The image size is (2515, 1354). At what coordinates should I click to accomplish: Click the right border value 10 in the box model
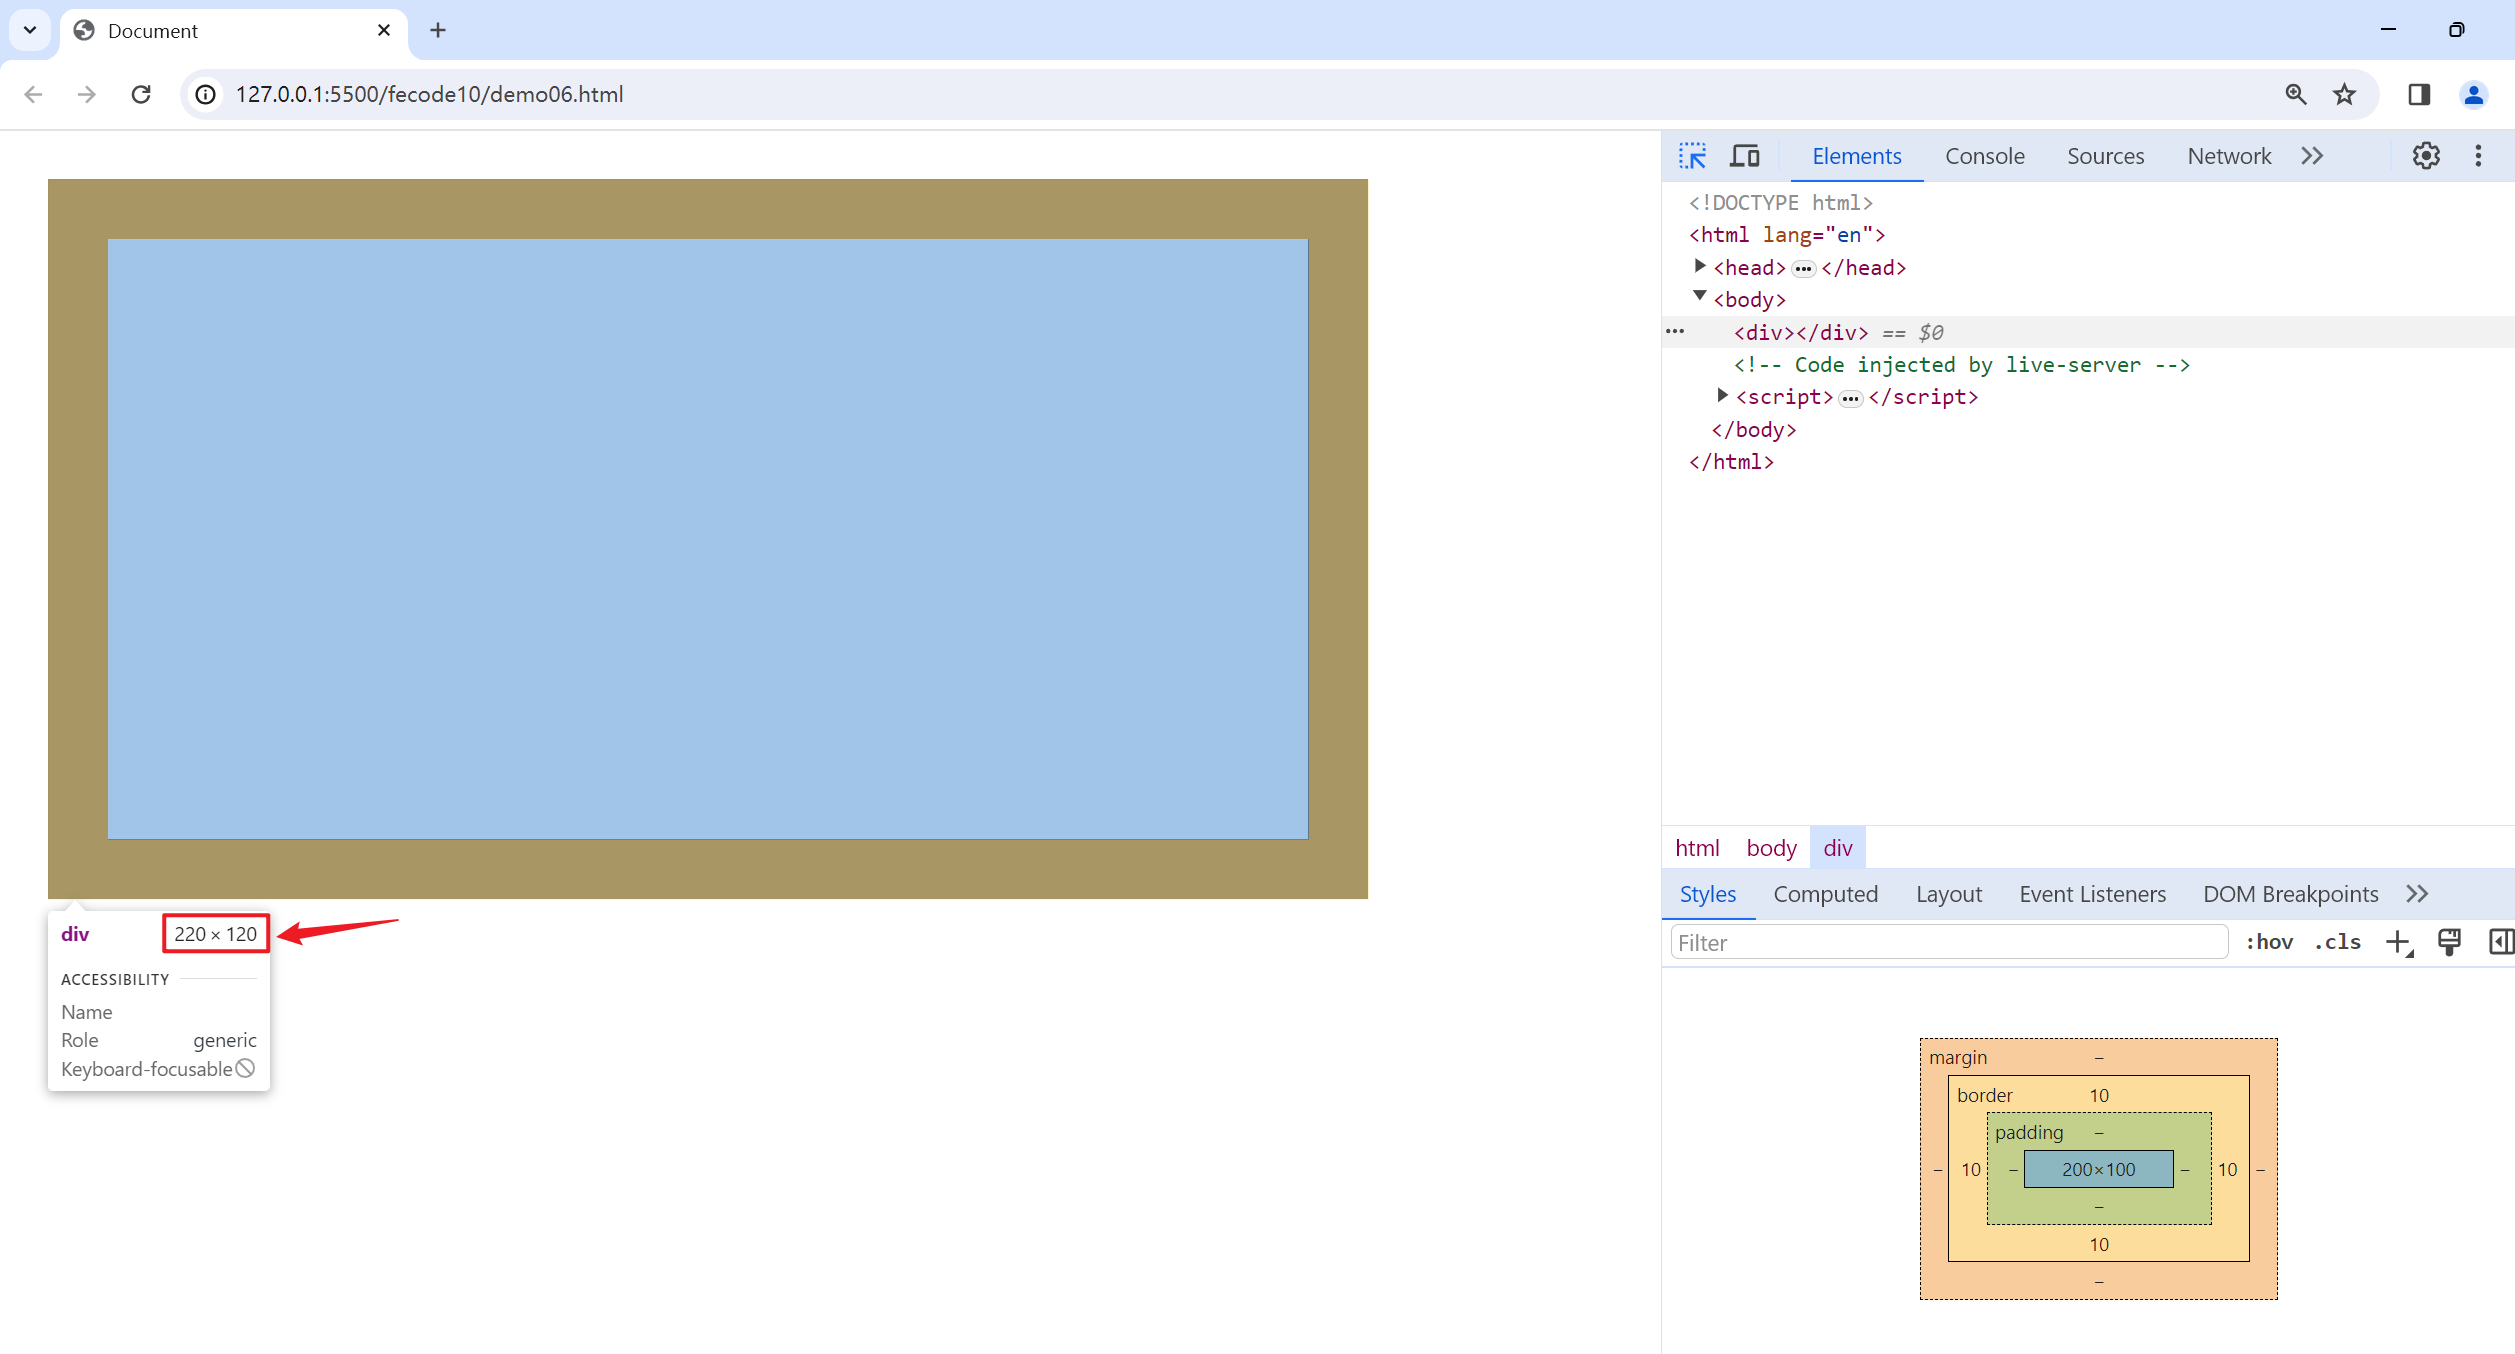(x=2227, y=1169)
